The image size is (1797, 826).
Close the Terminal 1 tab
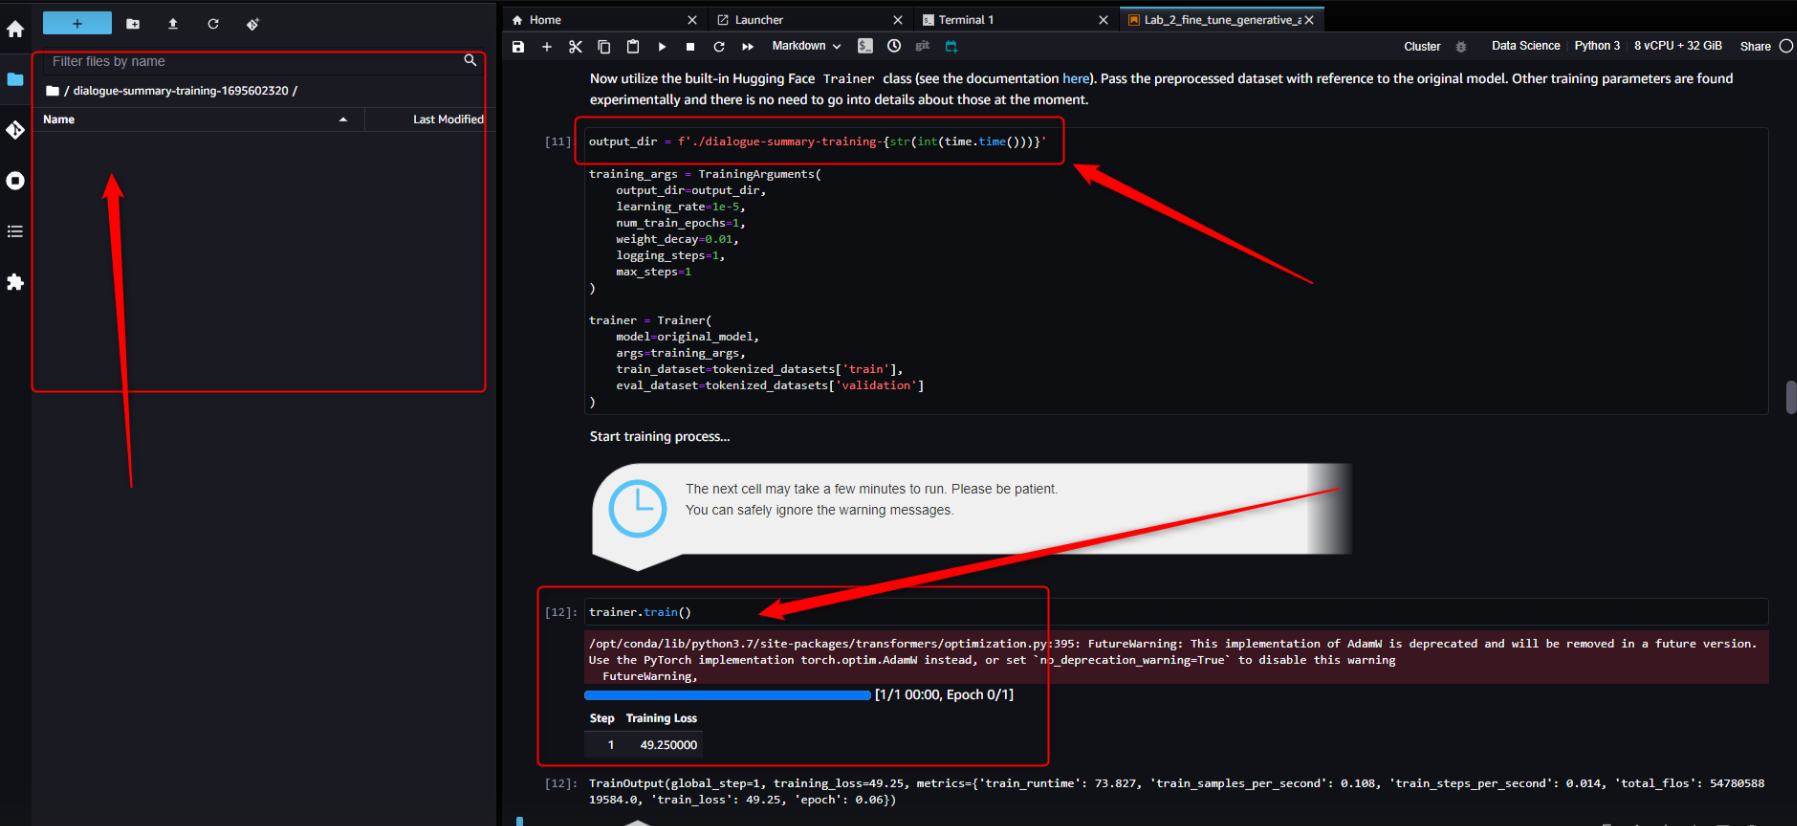(x=1103, y=20)
